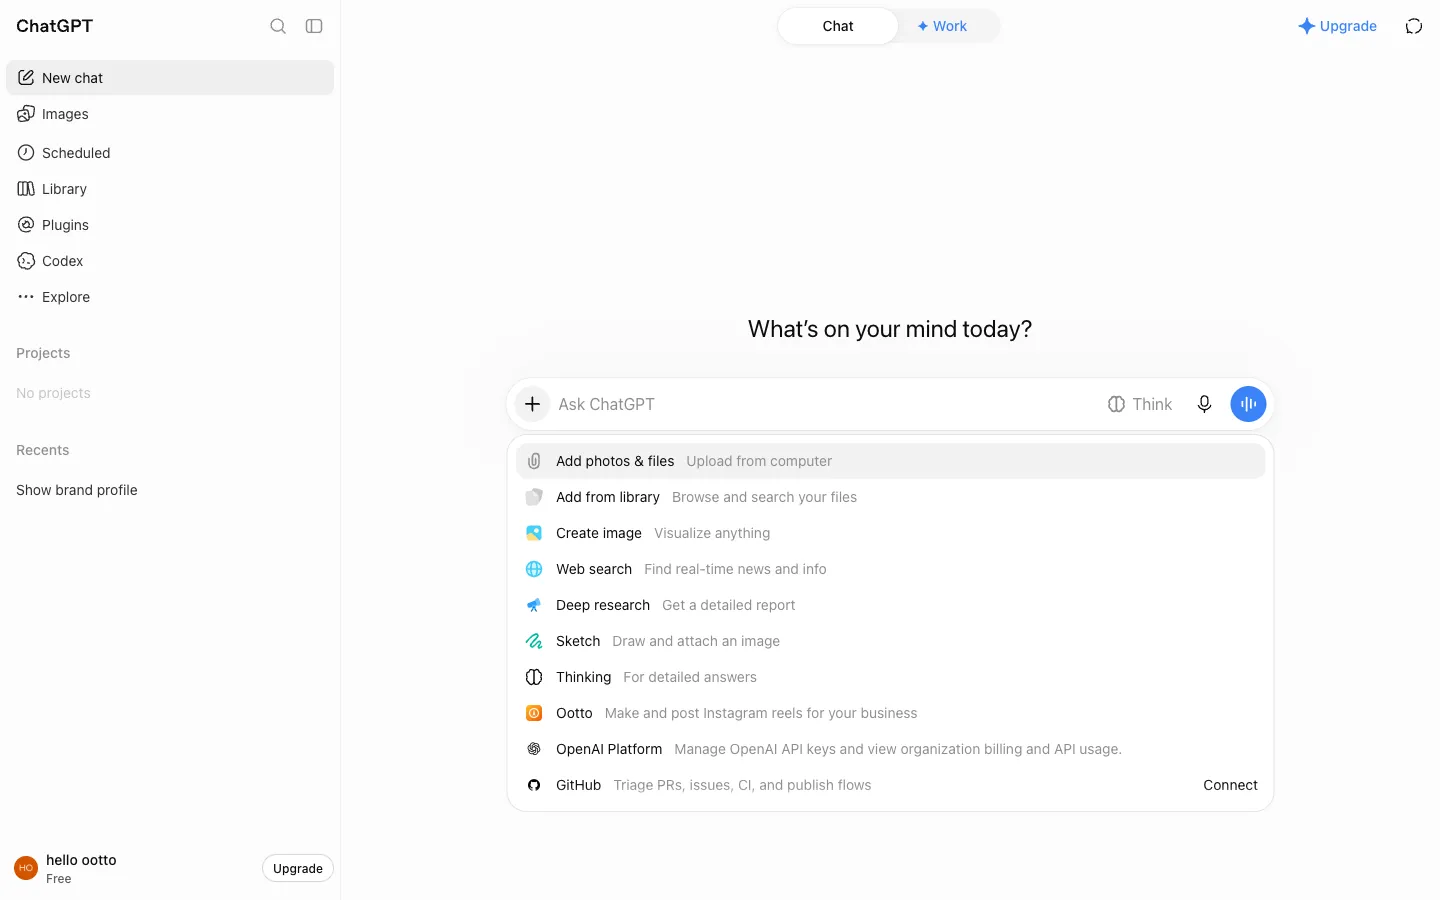
Task: Select the OpenAI Platform entry
Action: point(890,749)
